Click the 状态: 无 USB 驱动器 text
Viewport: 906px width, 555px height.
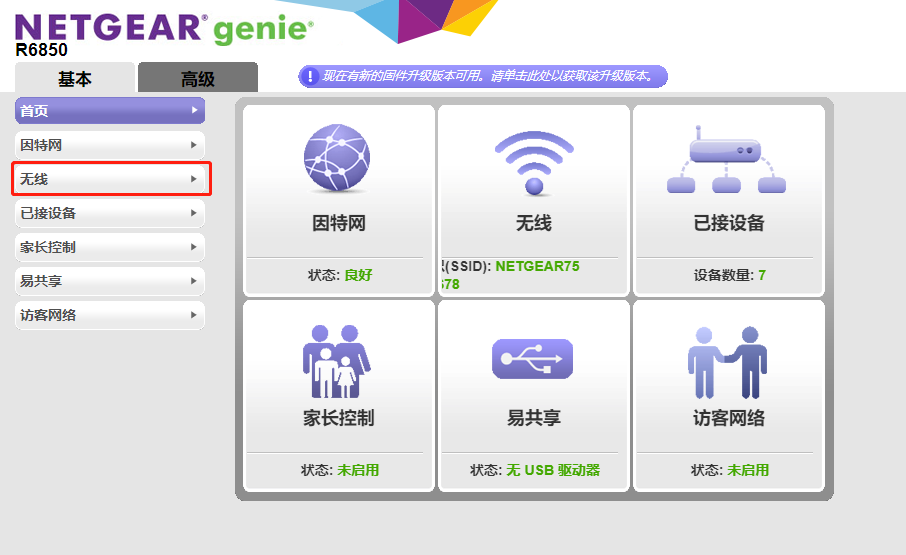pyautogui.click(x=535, y=470)
